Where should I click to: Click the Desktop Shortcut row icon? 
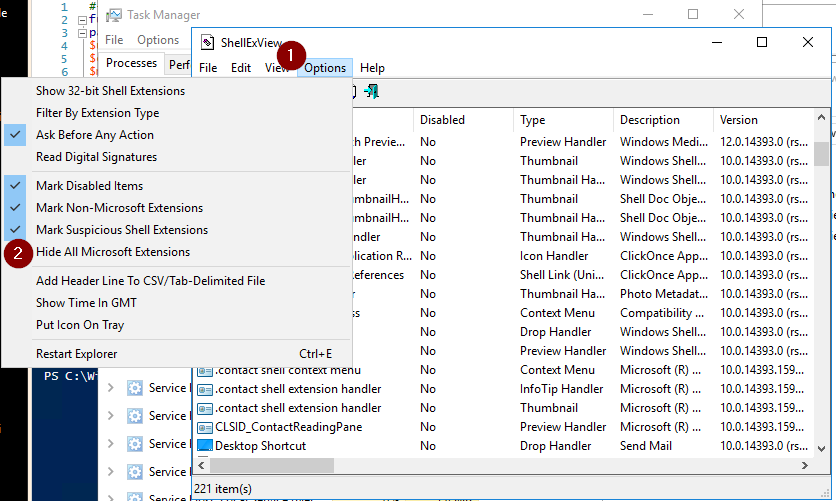[205, 446]
